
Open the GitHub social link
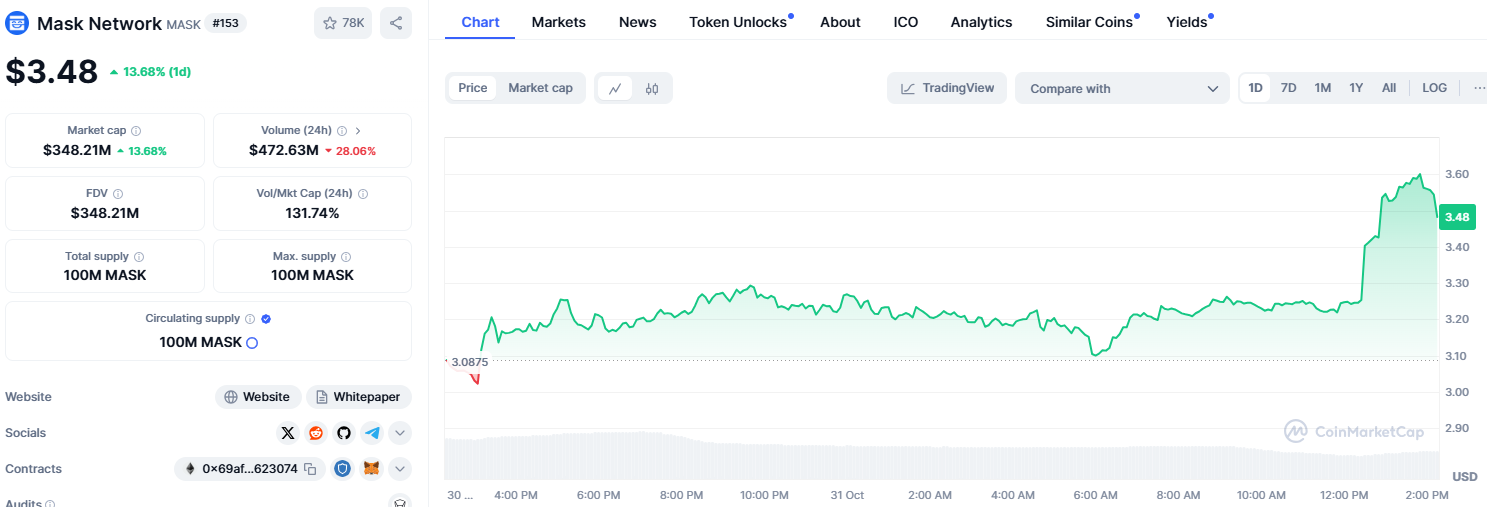tap(344, 433)
